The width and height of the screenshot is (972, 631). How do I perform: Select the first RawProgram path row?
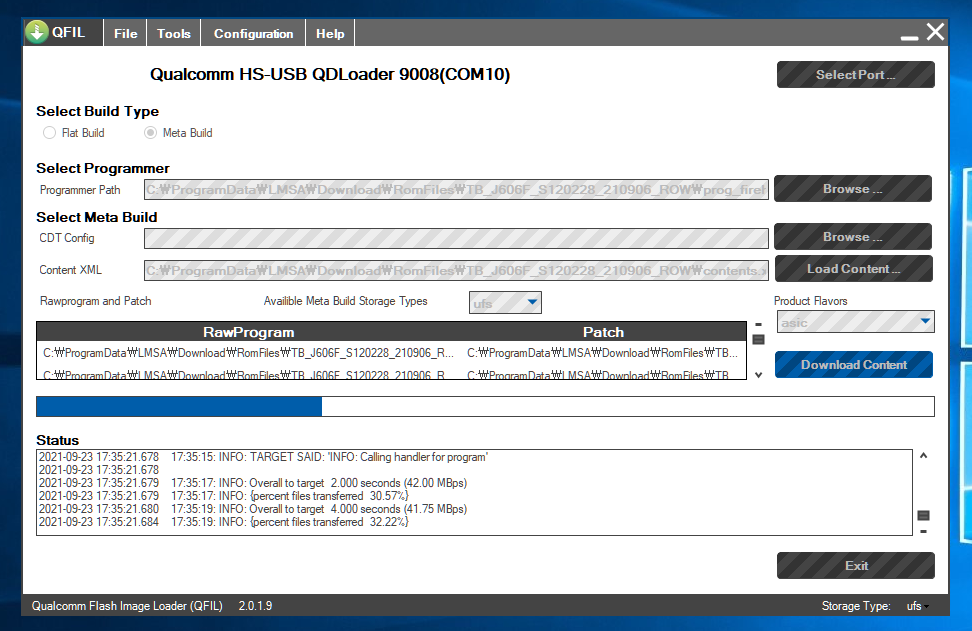249,353
